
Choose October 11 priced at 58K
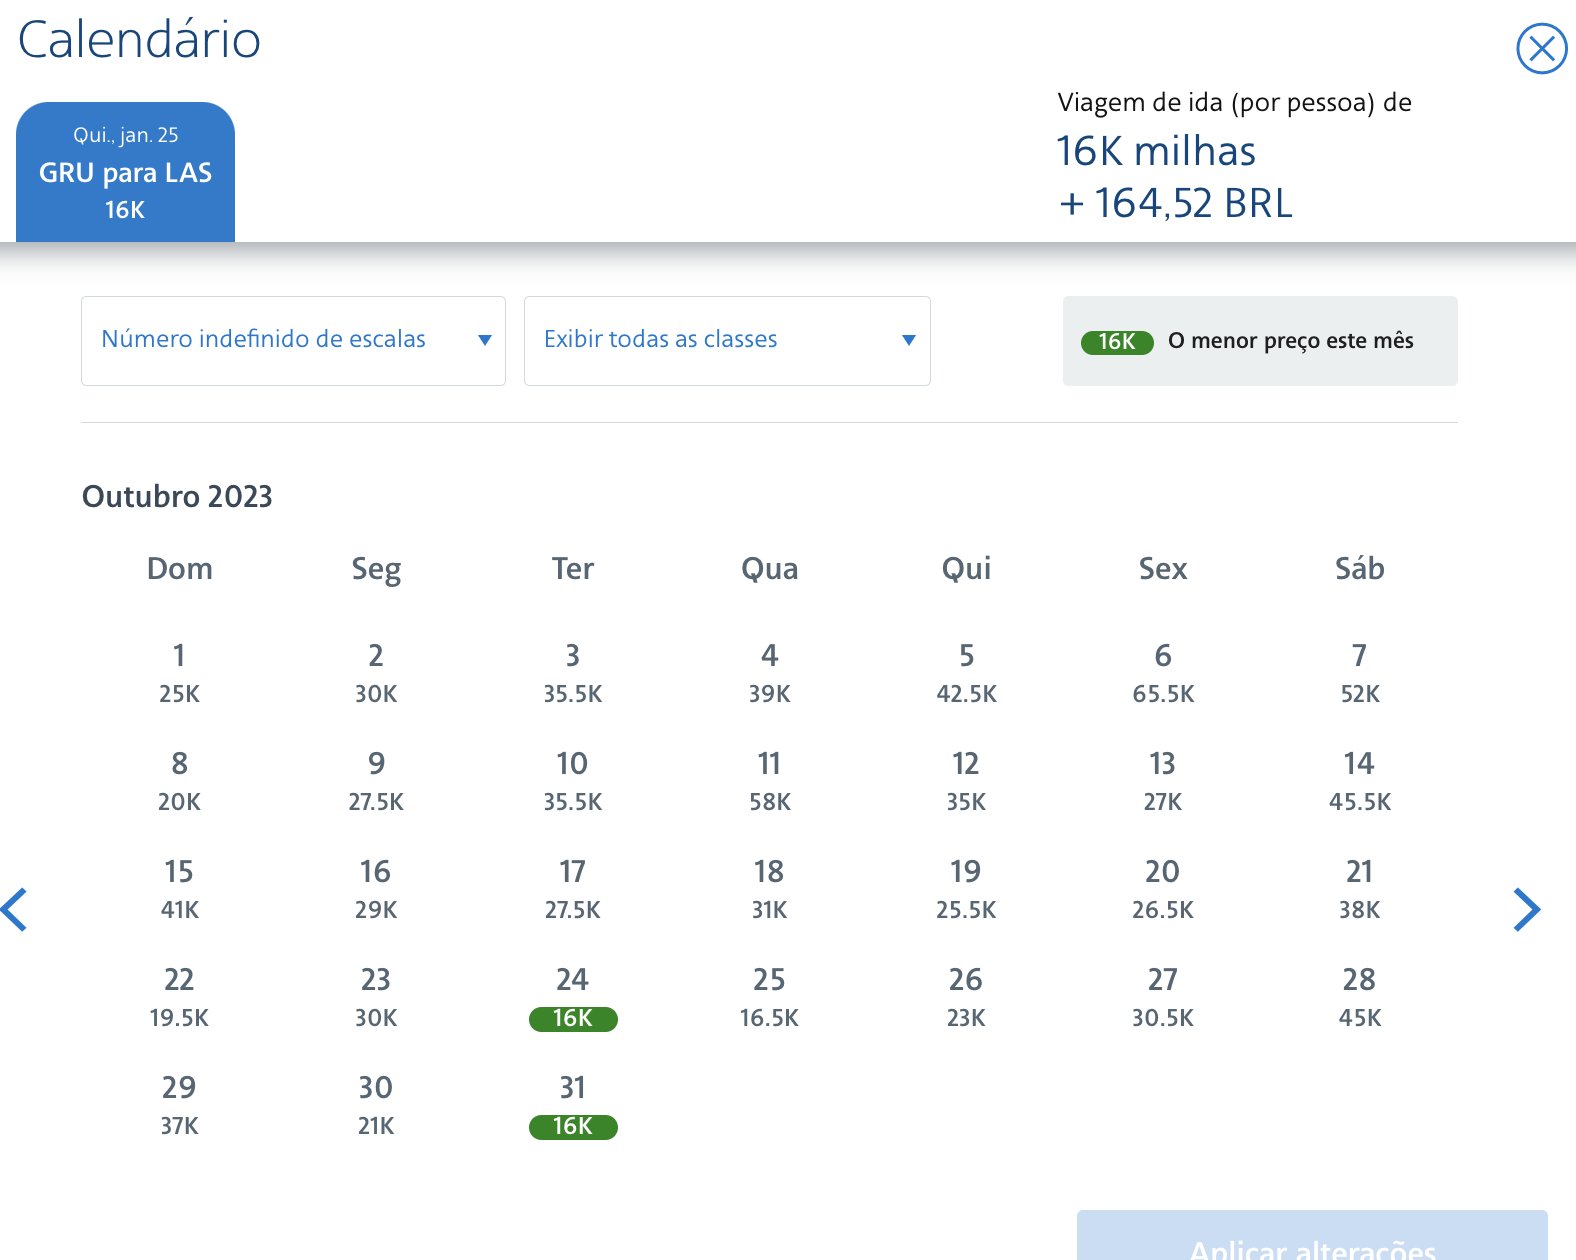coord(769,782)
